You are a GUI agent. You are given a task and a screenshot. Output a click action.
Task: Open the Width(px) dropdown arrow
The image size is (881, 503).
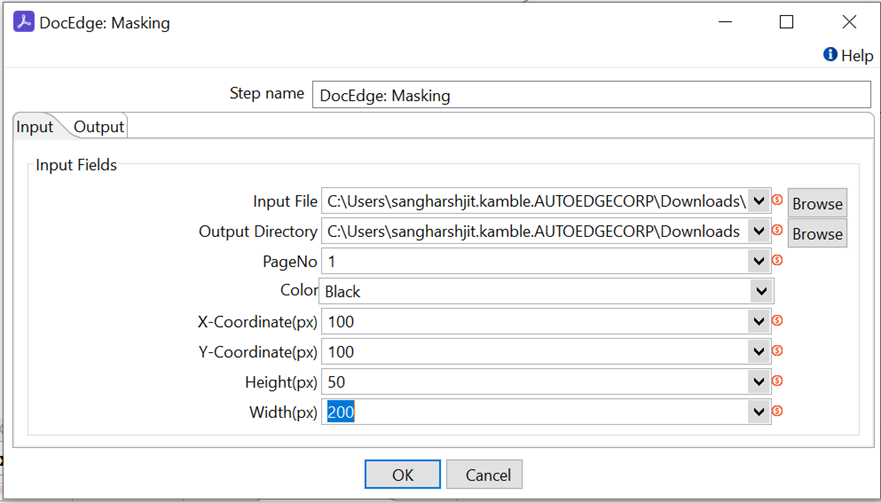click(x=759, y=412)
